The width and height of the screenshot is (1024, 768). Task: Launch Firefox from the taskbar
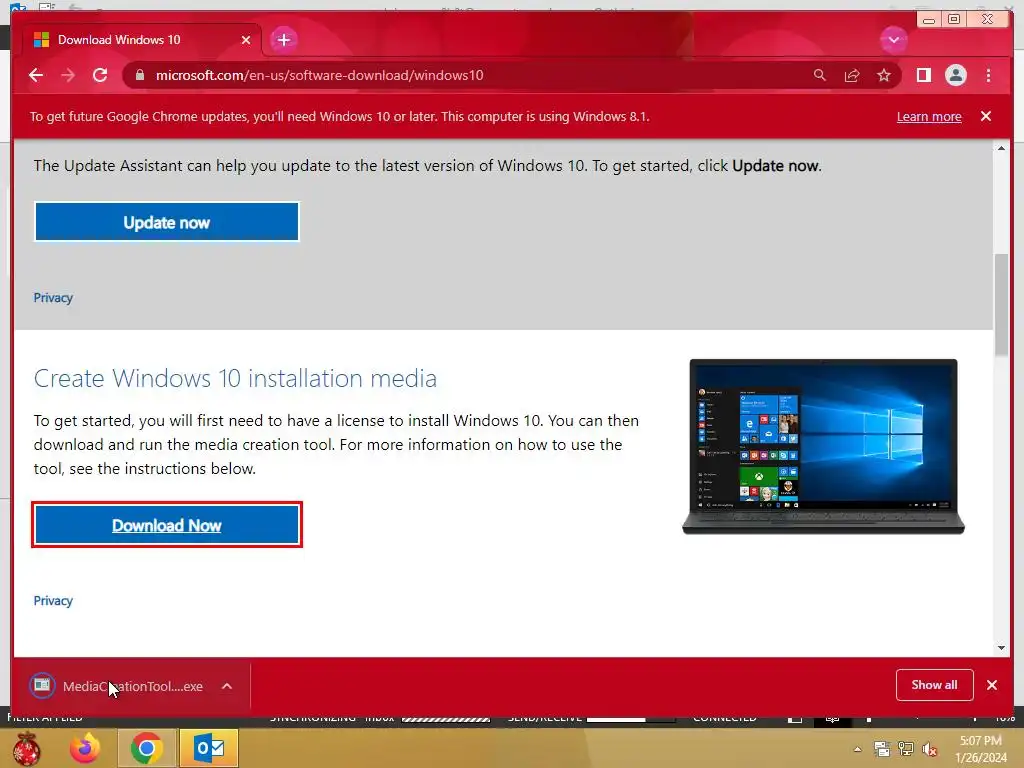85,748
